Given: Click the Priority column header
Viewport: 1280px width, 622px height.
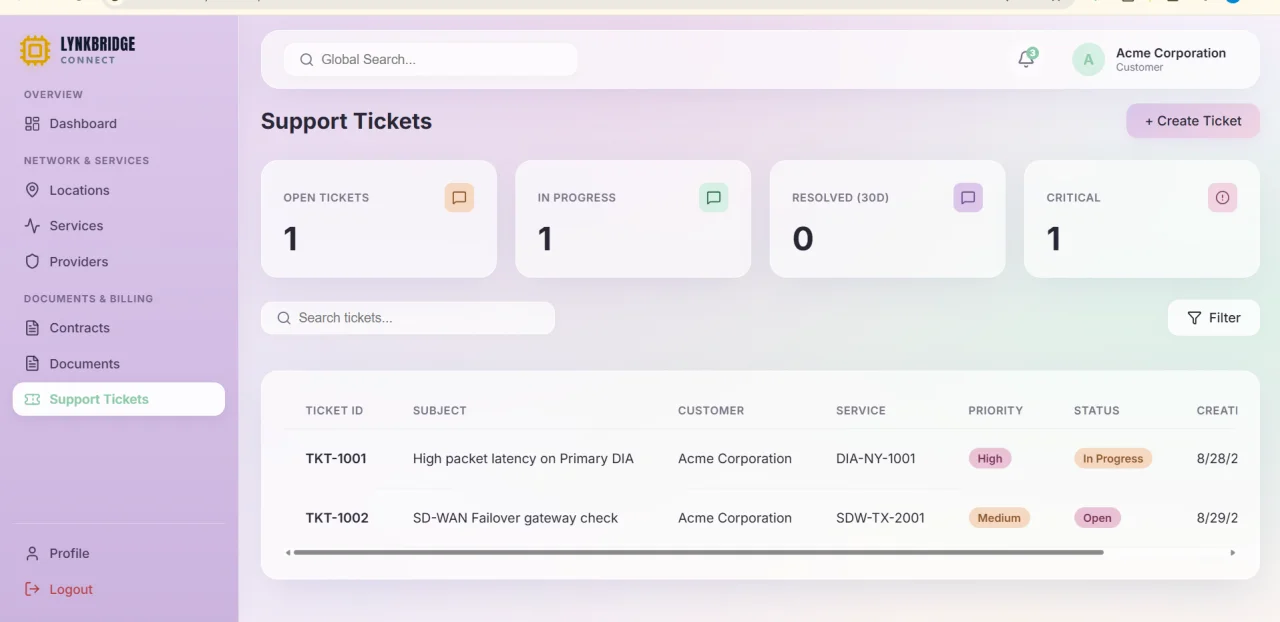Looking at the screenshot, I should tap(995, 411).
